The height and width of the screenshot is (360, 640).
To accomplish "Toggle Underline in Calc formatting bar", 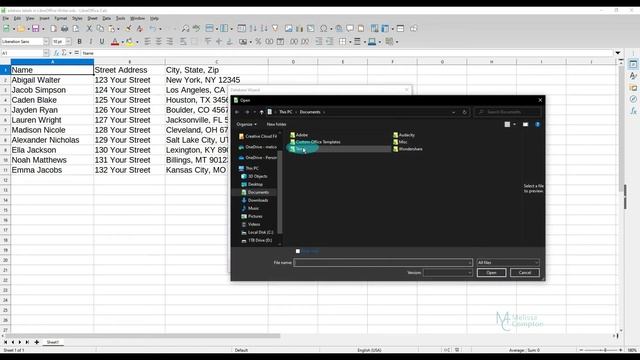I will pyautogui.click(x=102, y=42).
